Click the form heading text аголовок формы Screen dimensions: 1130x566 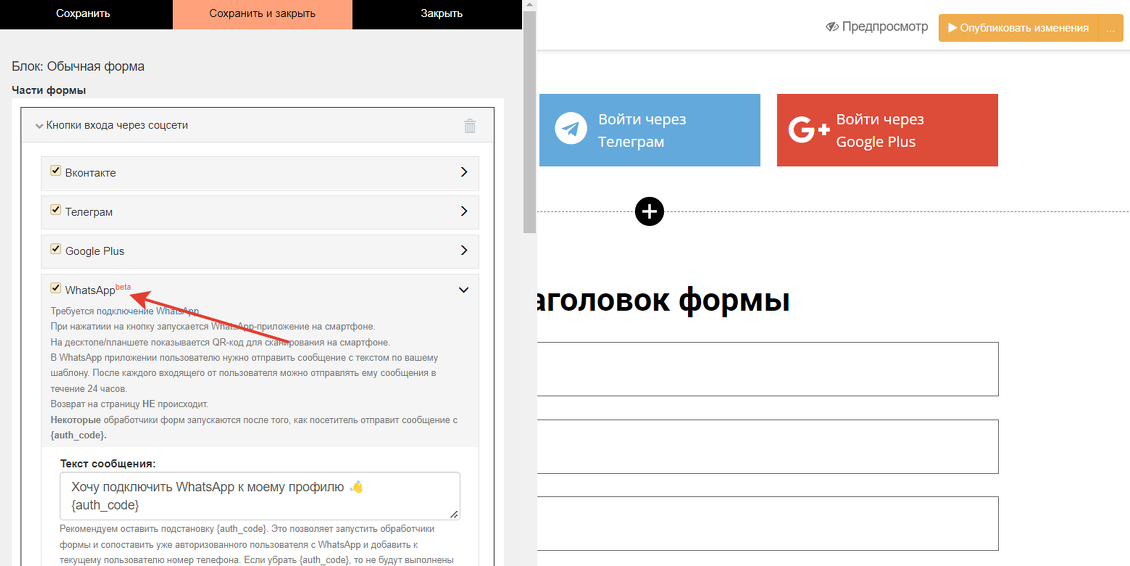(663, 301)
